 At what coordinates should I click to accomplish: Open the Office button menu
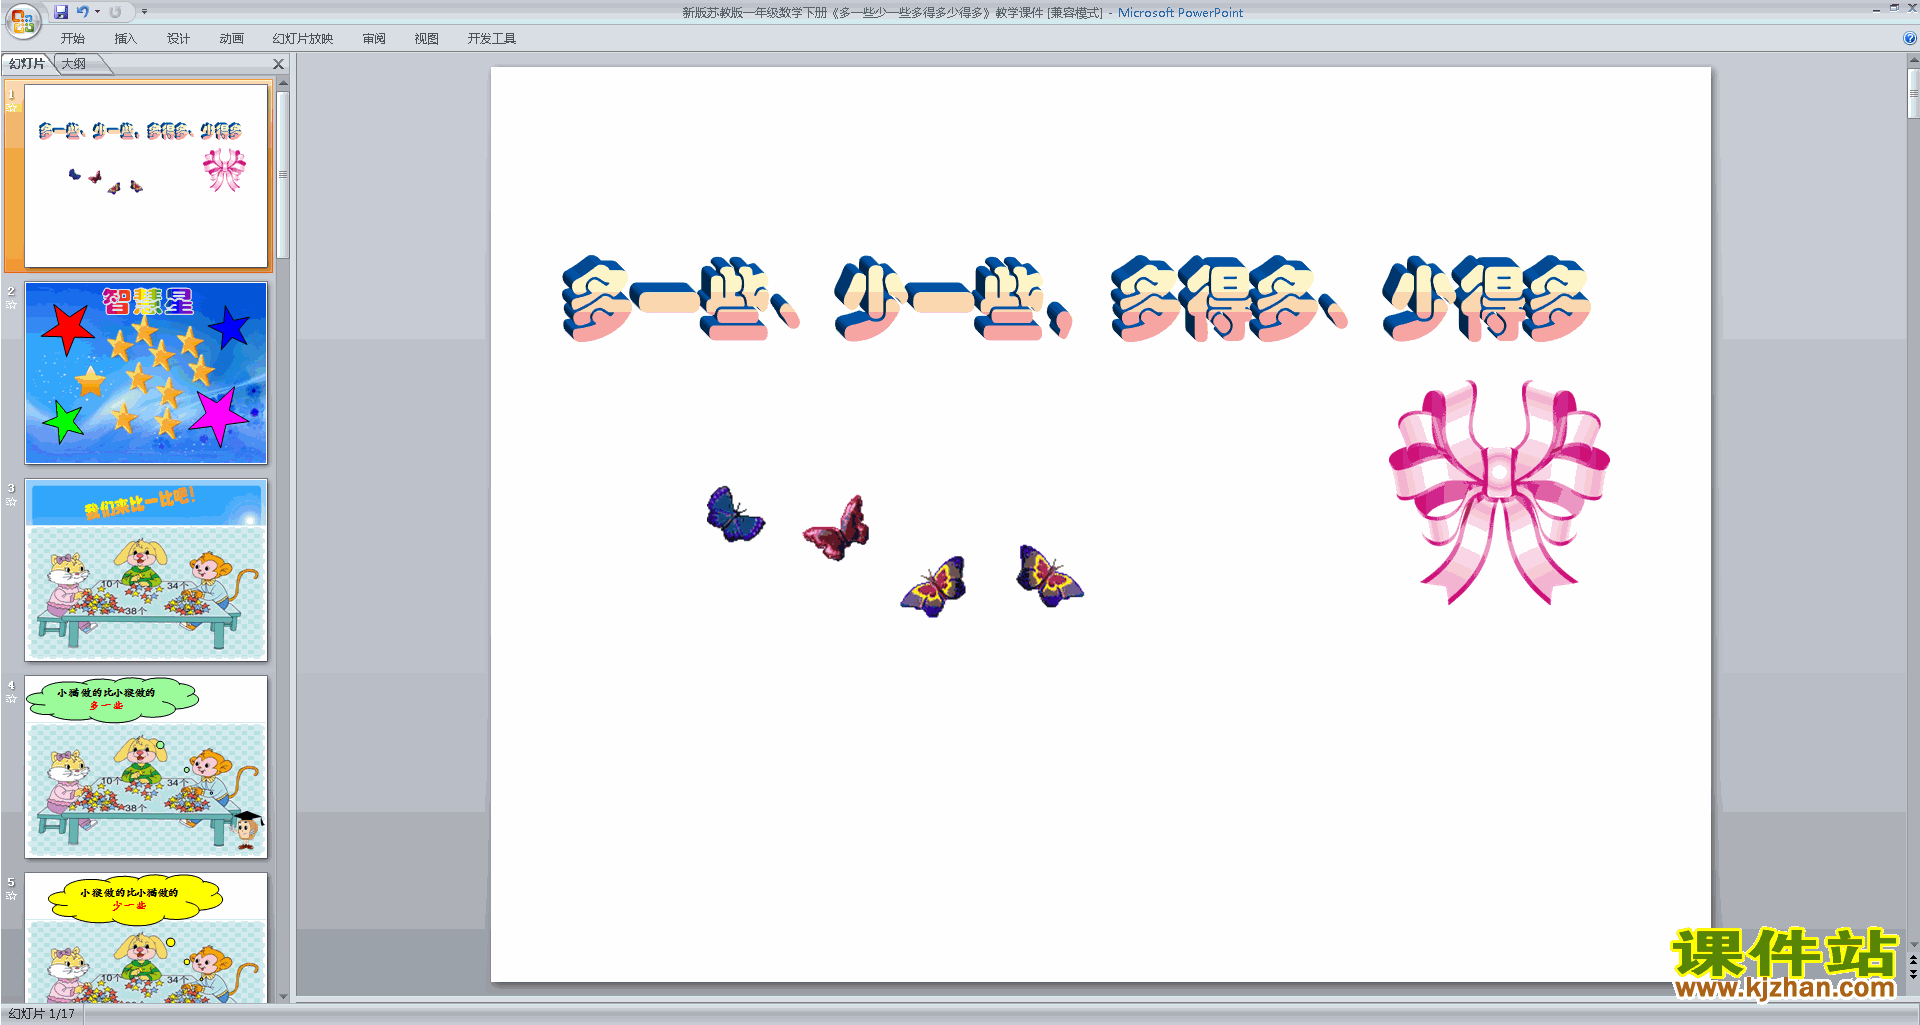coord(22,20)
